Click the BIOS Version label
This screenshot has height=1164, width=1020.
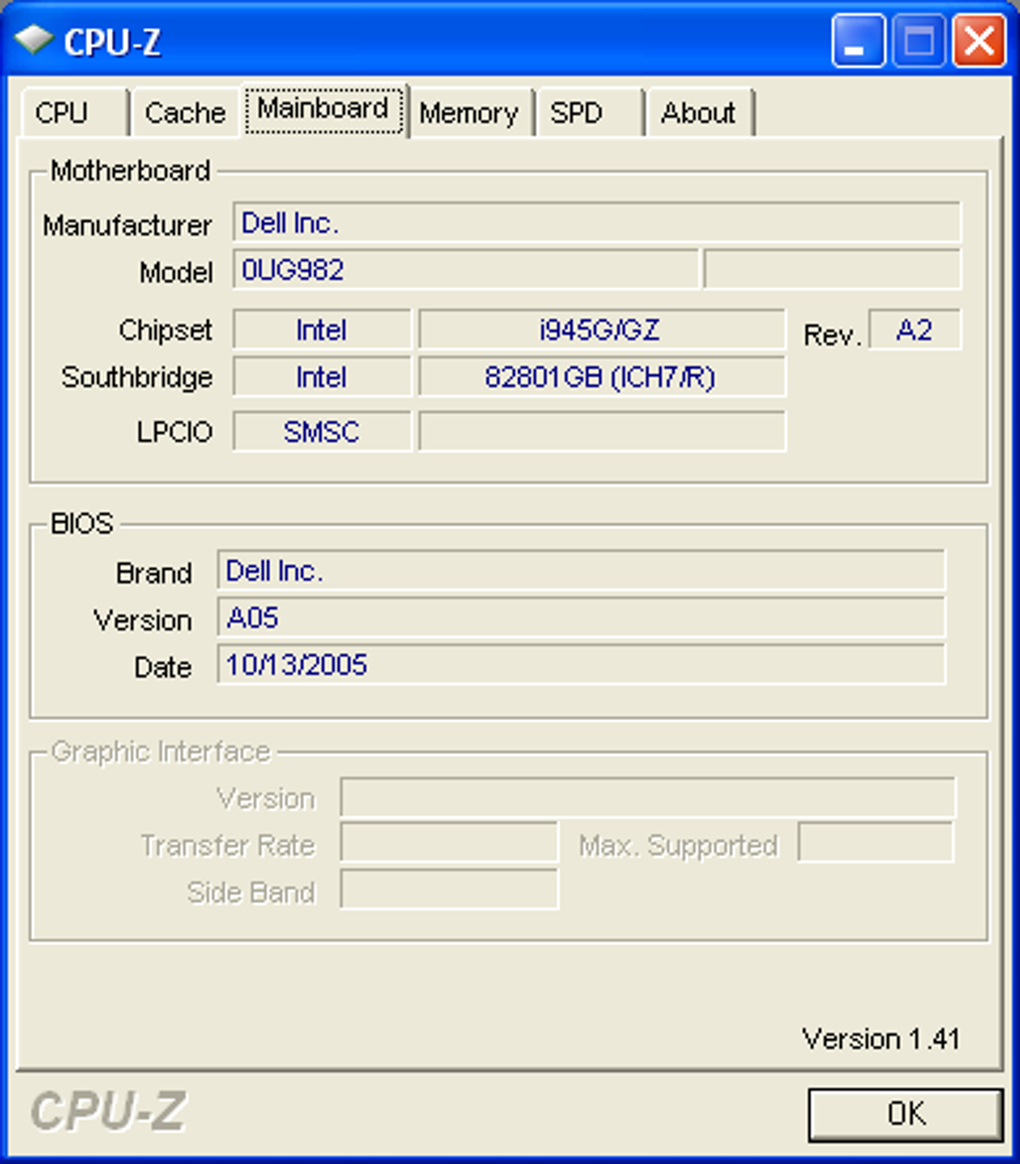pos(143,620)
